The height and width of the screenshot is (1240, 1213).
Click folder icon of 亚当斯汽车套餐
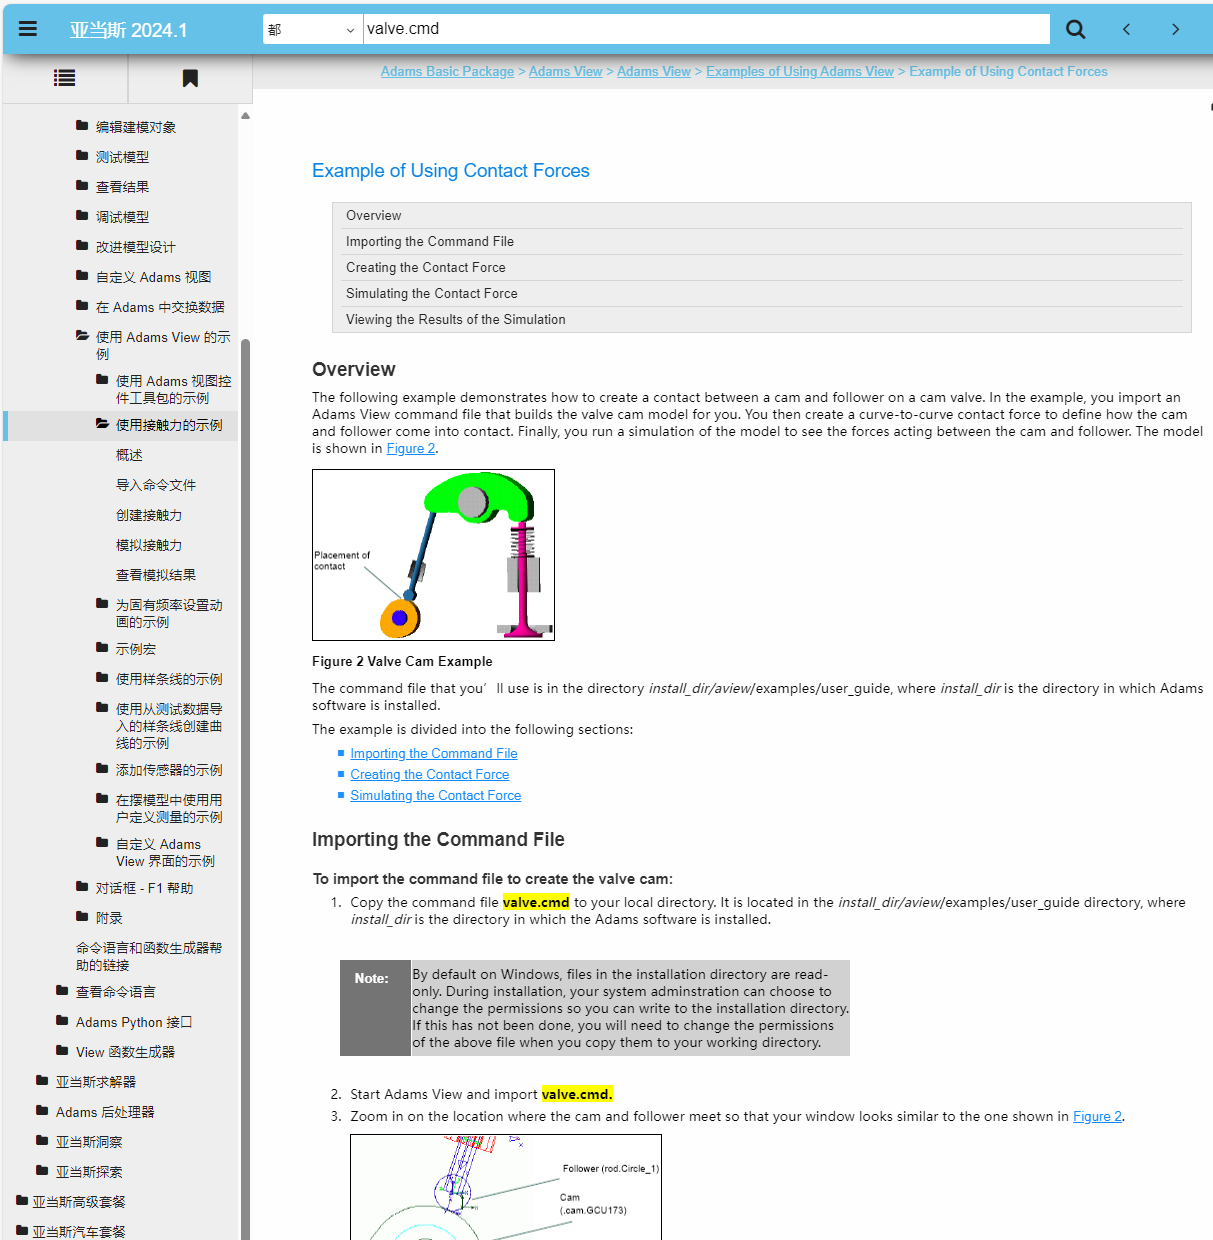point(22,1231)
